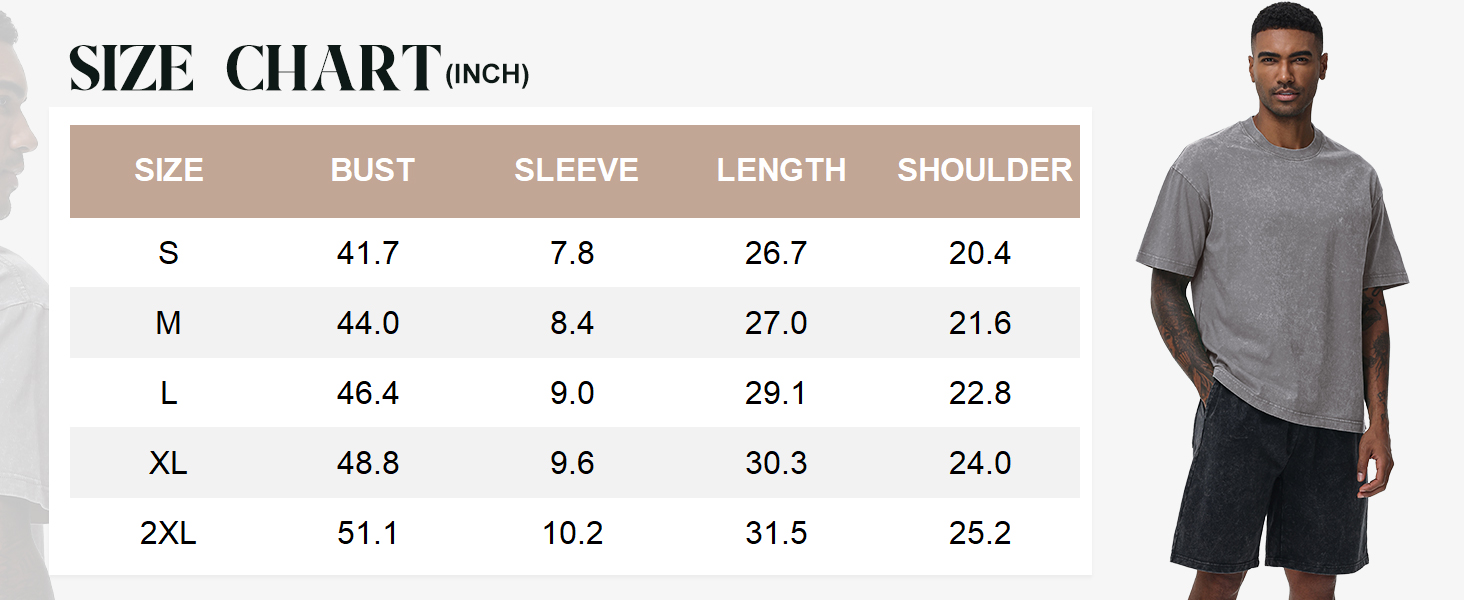Click bust value 51.1

[x=368, y=533]
